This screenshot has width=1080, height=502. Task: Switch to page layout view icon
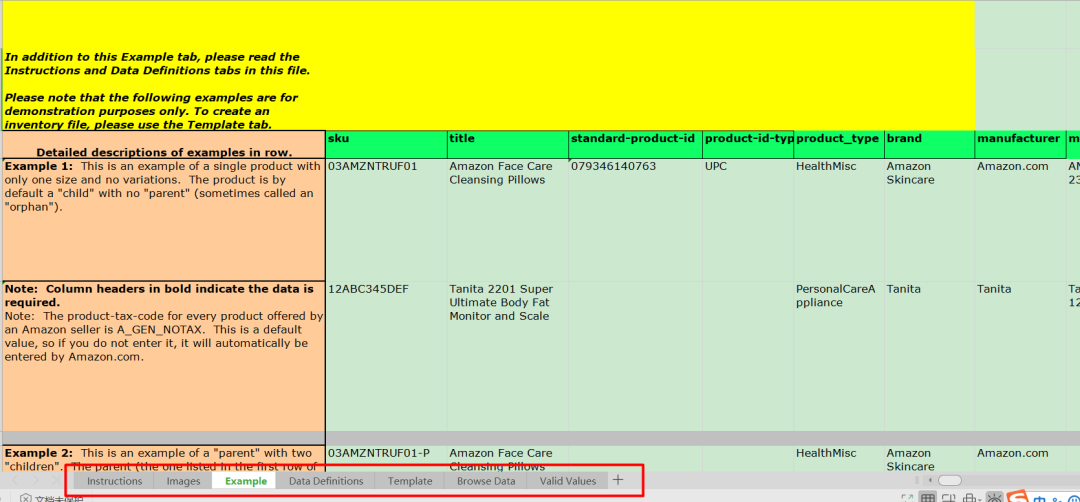click(949, 497)
